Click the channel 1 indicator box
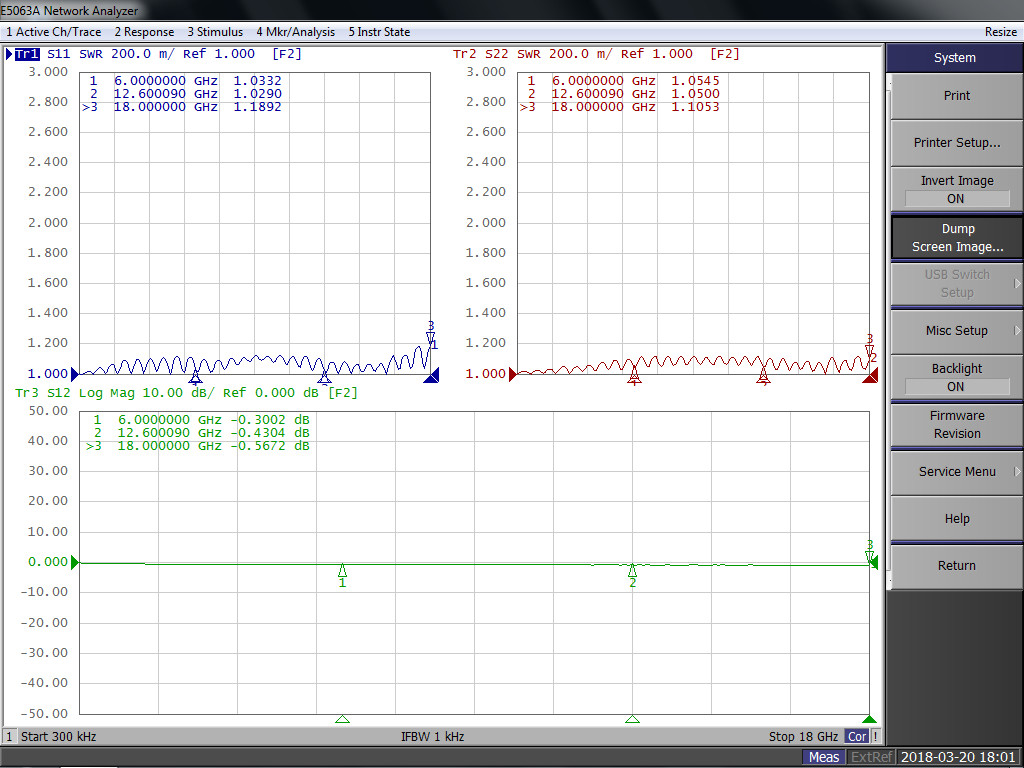Image resolution: width=1024 pixels, height=768 pixels. click(x=9, y=737)
